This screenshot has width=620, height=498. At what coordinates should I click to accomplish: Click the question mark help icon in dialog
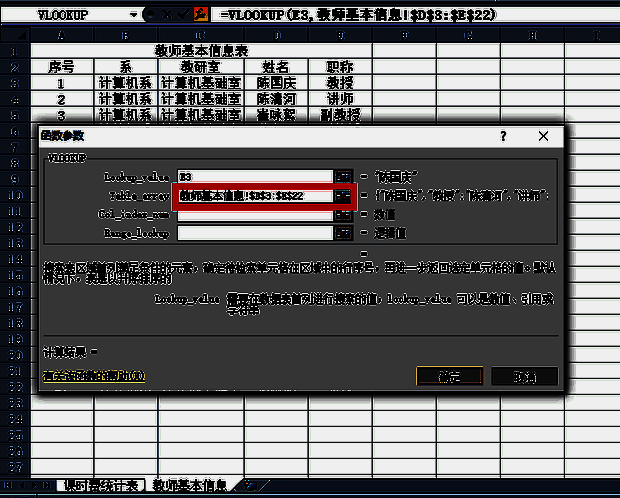click(503, 136)
